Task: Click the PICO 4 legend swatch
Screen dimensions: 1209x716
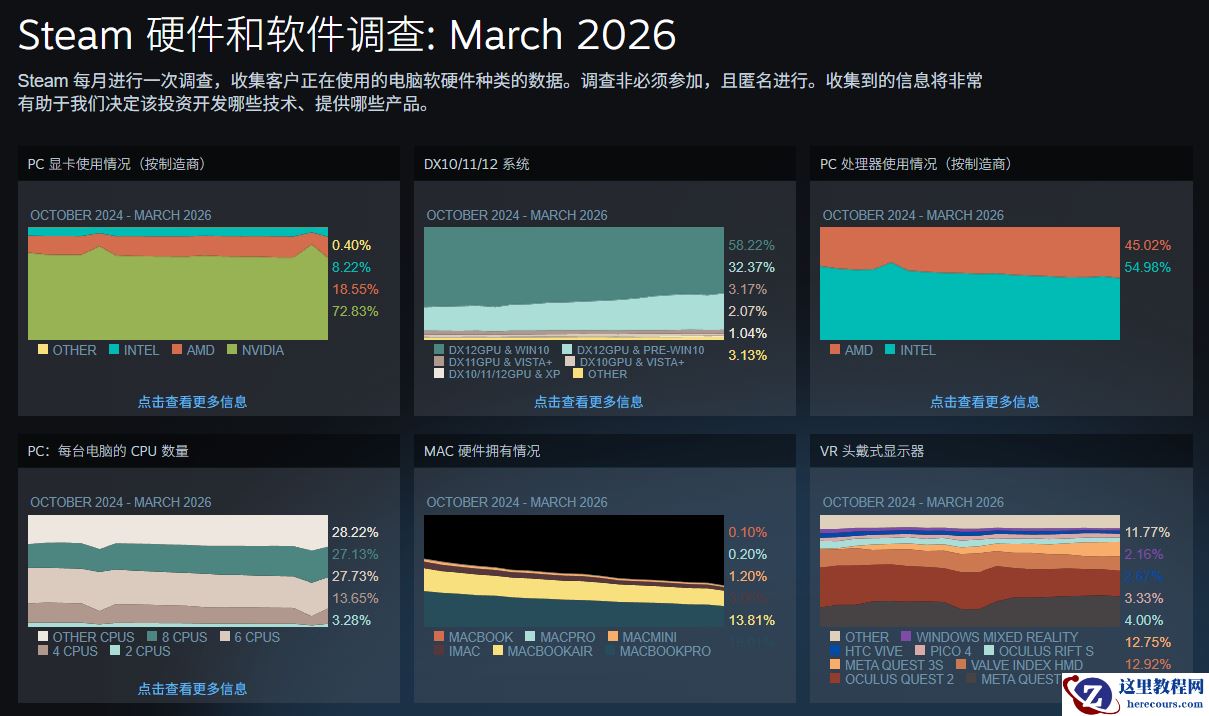Action: pyautogui.click(x=920, y=651)
